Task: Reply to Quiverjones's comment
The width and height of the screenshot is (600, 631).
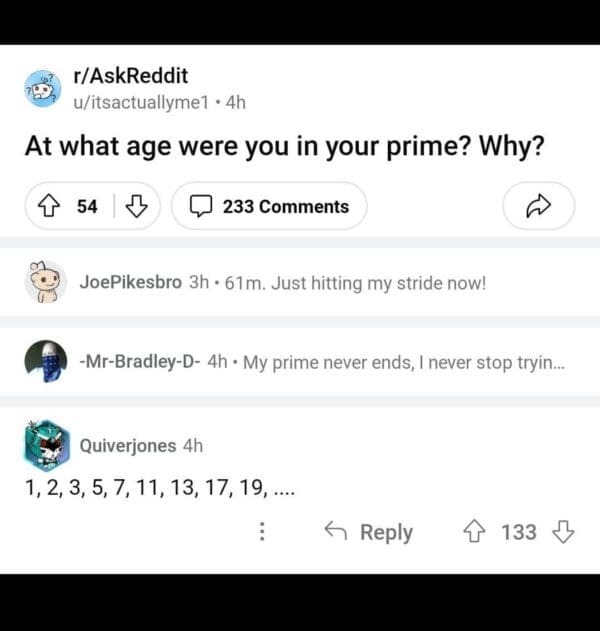Action: pyautogui.click(x=369, y=532)
